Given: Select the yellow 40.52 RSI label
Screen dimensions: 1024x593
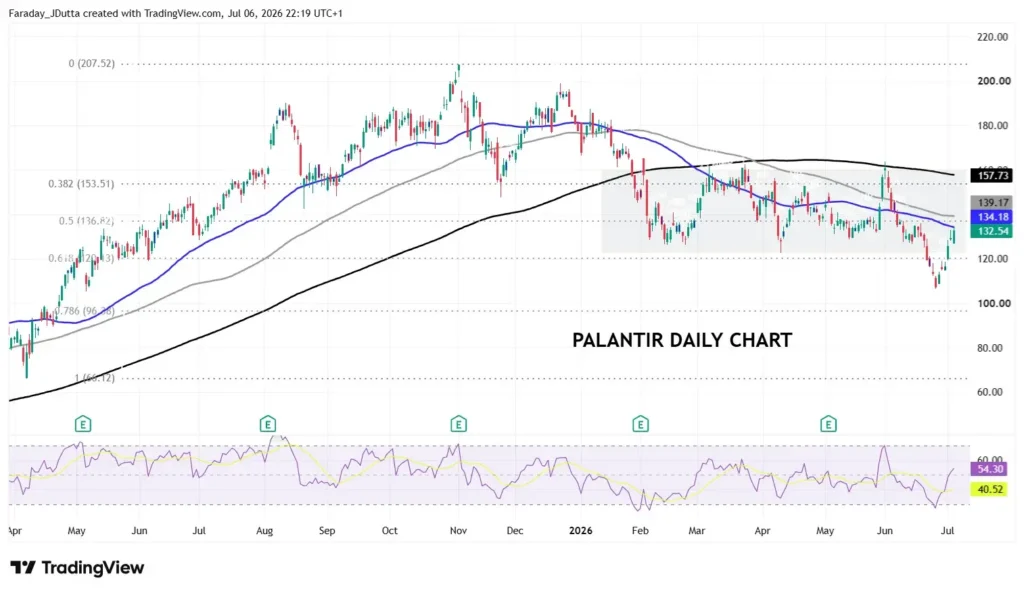Looking at the screenshot, I should [x=989, y=489].
